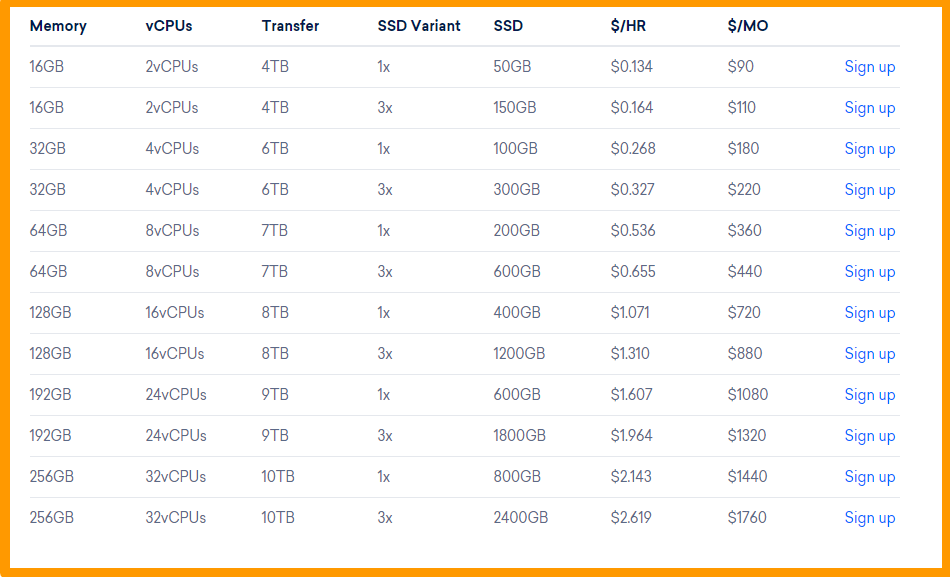
Task: Sign up for the $1320 monthly plan
Action: [869, 436]
